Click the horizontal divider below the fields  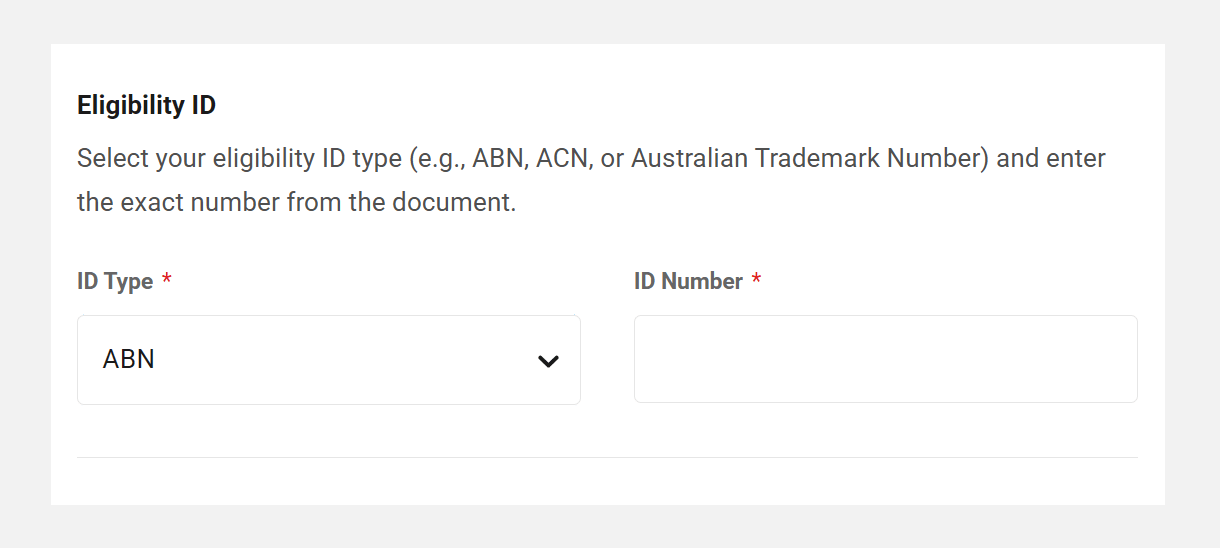[607, 457]
